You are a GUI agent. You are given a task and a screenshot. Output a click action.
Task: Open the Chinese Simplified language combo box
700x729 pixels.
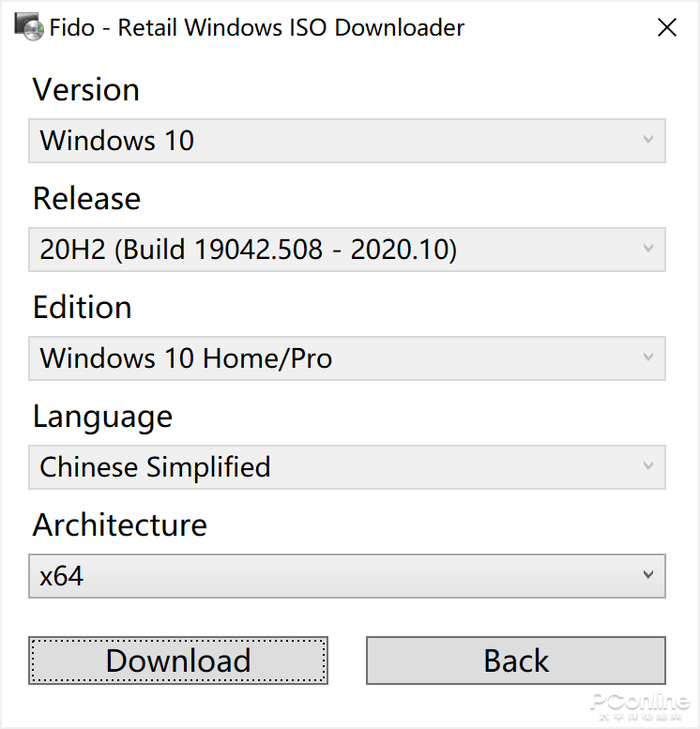click(346, 467)
